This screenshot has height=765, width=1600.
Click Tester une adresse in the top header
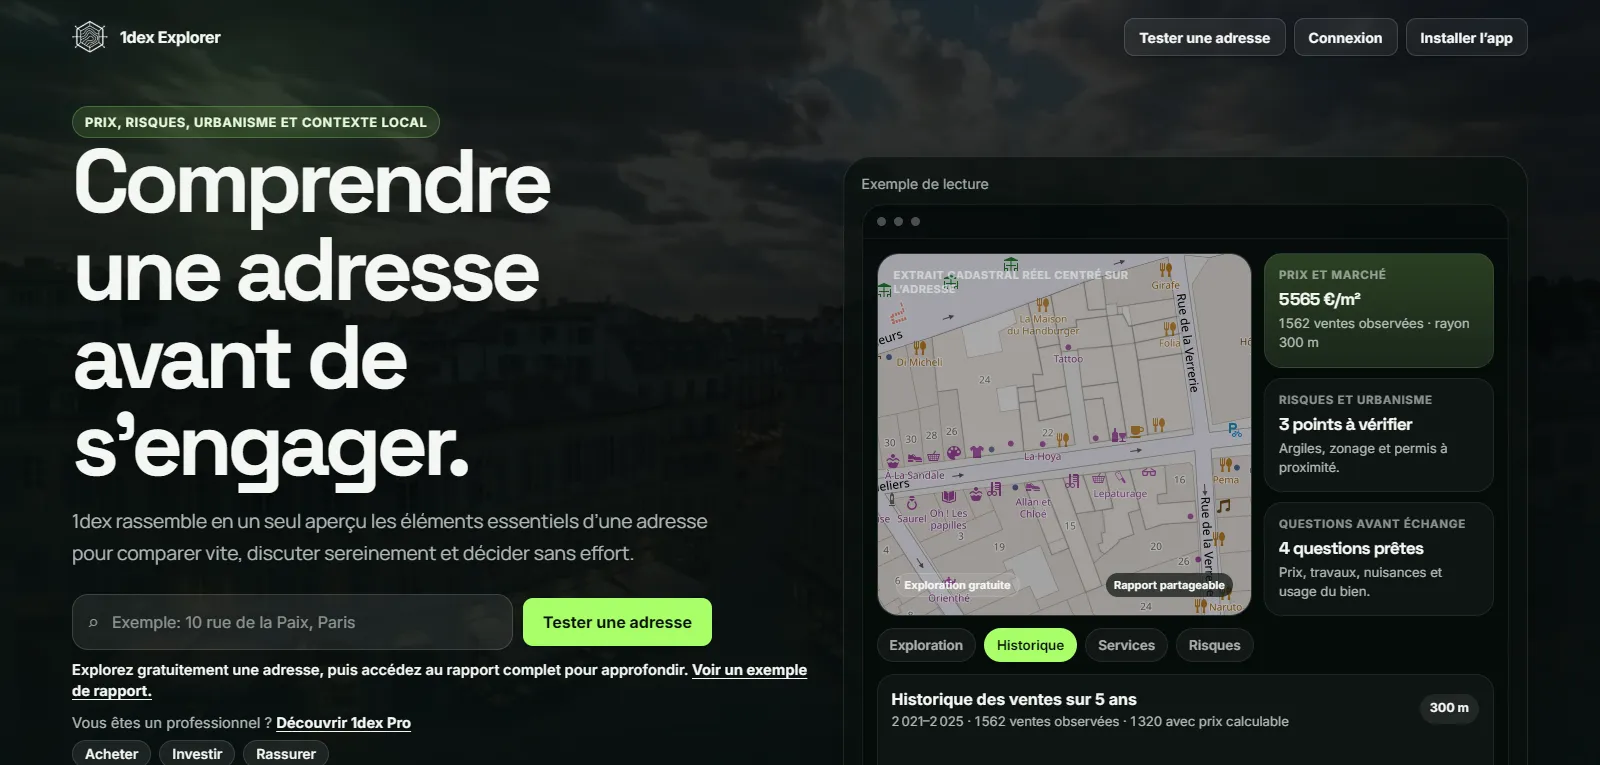coord(1204,38)
